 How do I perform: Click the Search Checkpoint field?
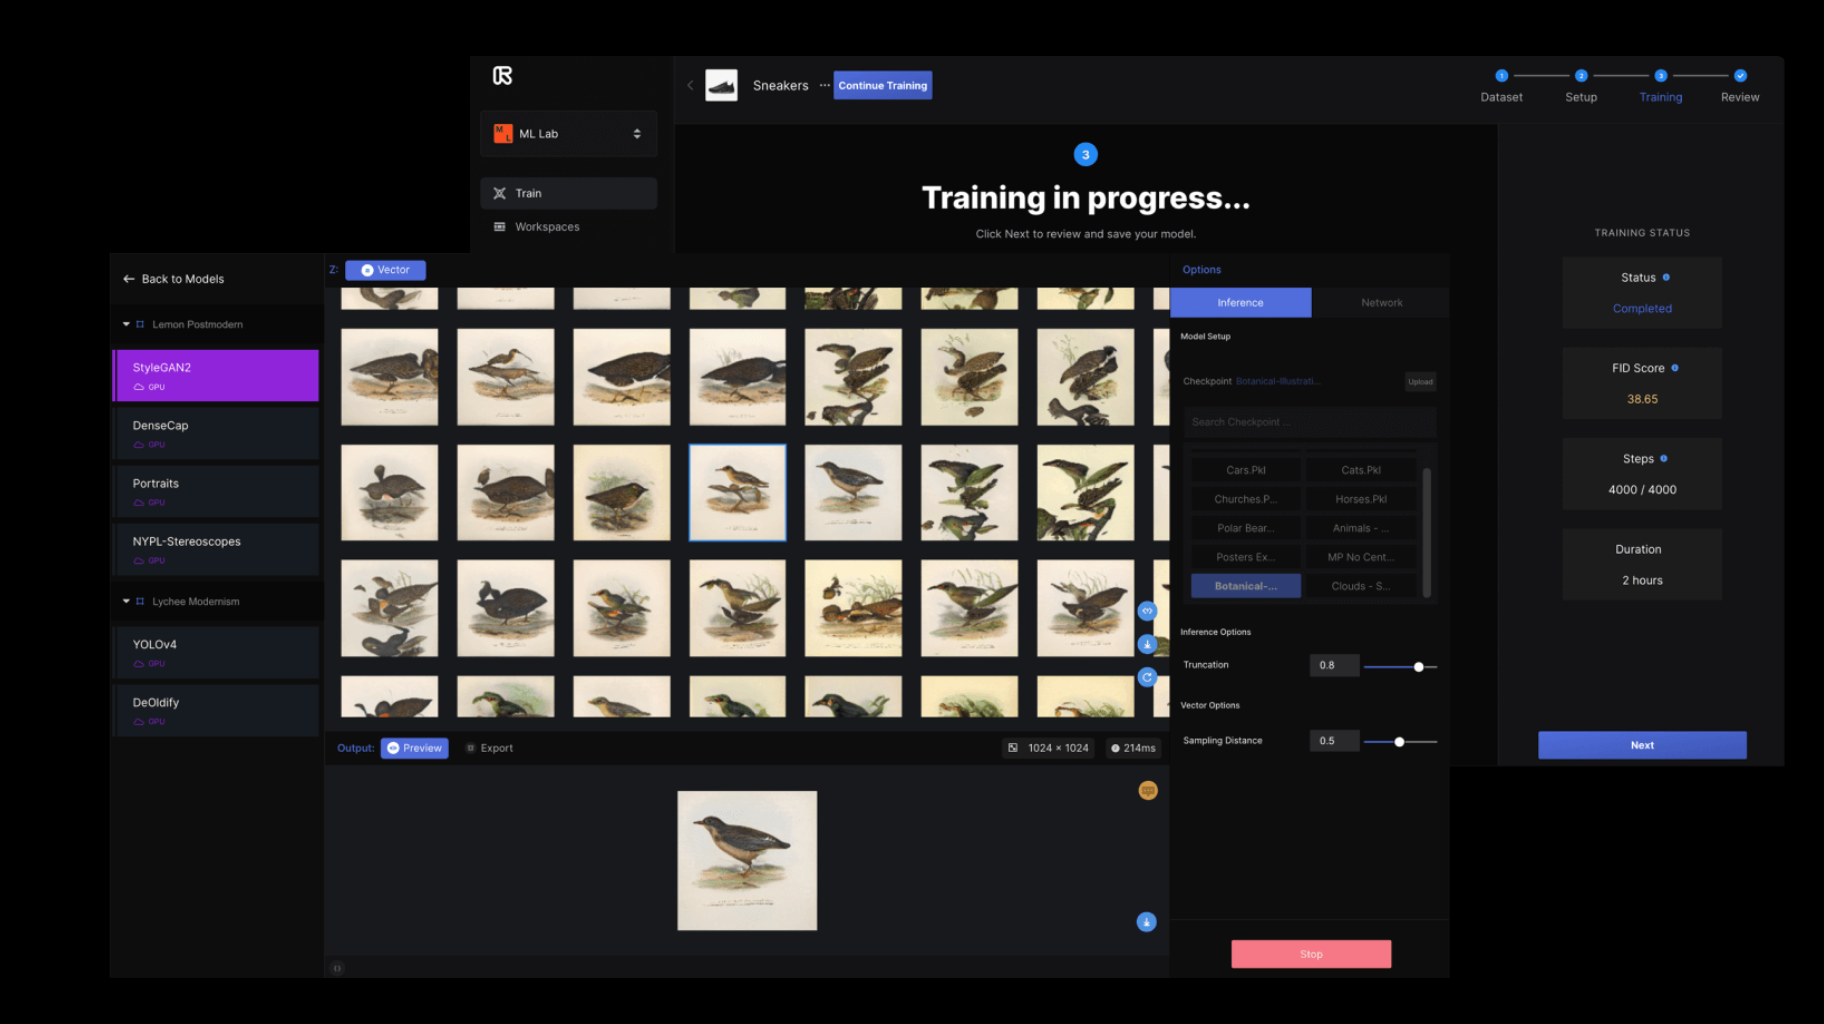[x=1310, y=422]
